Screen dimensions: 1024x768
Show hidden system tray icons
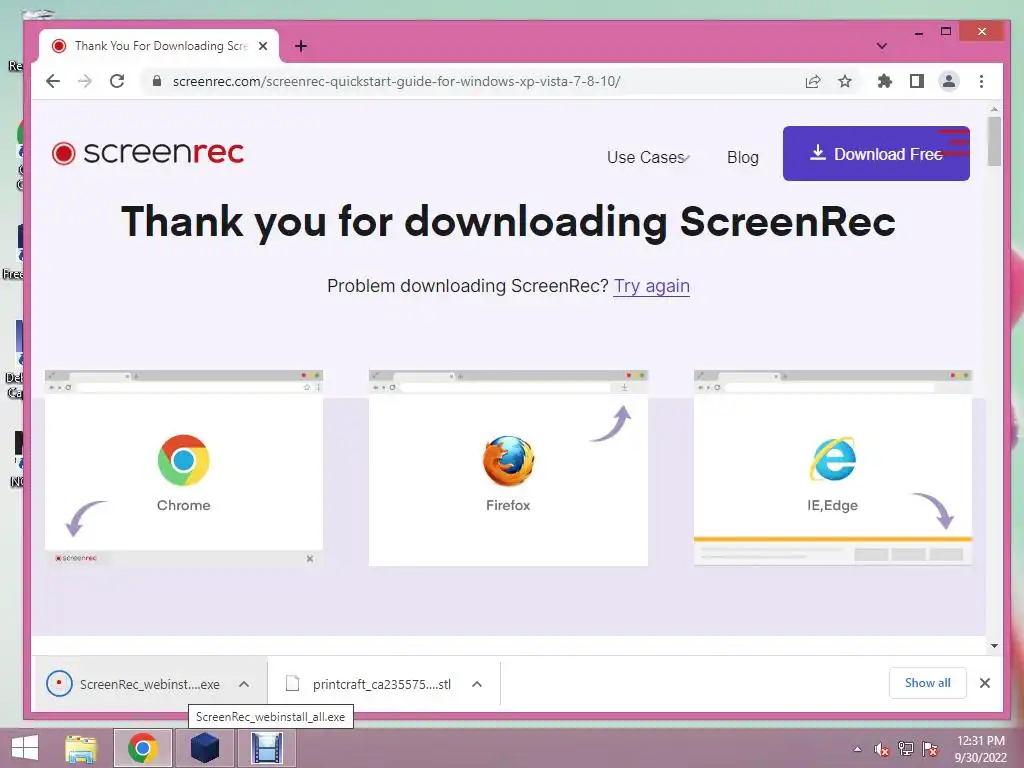[857, 749]
